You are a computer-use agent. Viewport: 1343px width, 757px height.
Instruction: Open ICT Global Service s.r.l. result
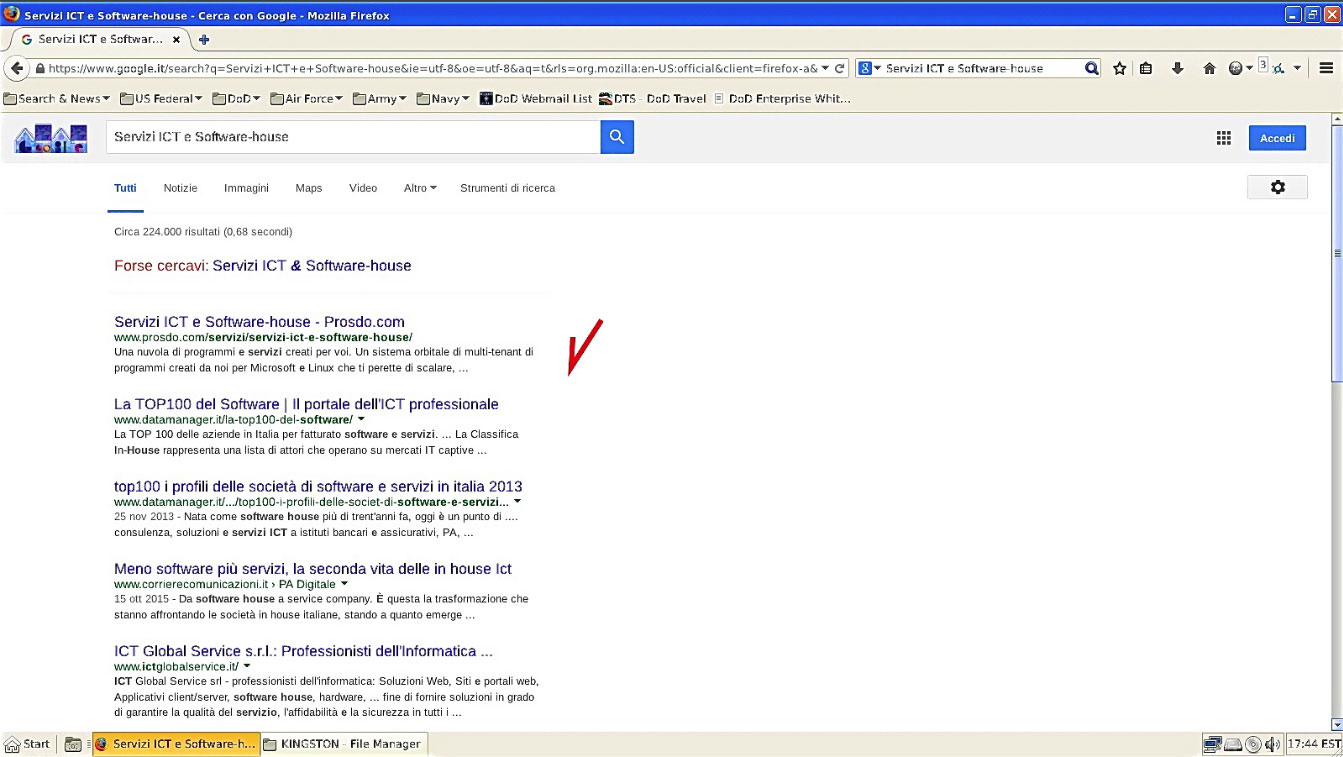[x=303, y=651]
